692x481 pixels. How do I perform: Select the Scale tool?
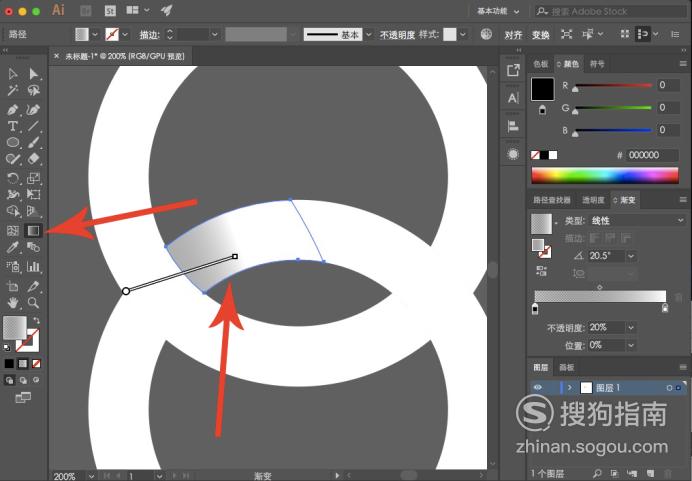pyautogui.click(x=34, y=178)
